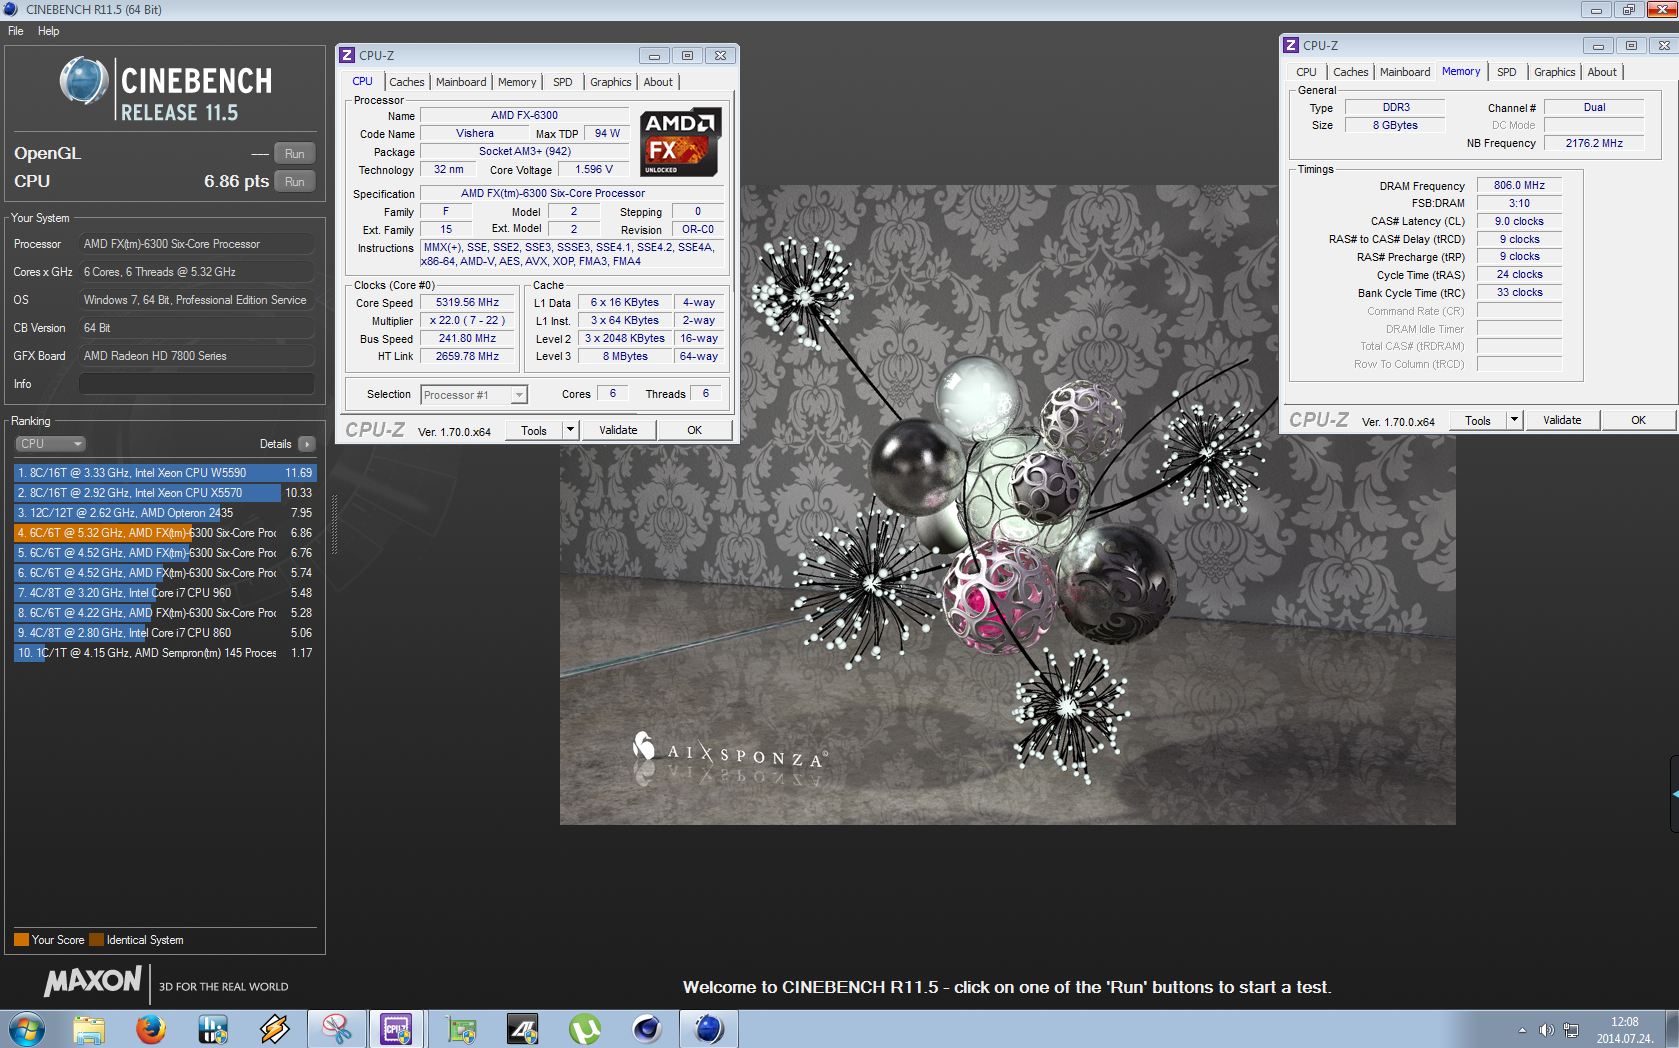The image size is (1679, 1048).
Task: Click OK in Memory CPU-Z window
Action: click(1638, 420)
